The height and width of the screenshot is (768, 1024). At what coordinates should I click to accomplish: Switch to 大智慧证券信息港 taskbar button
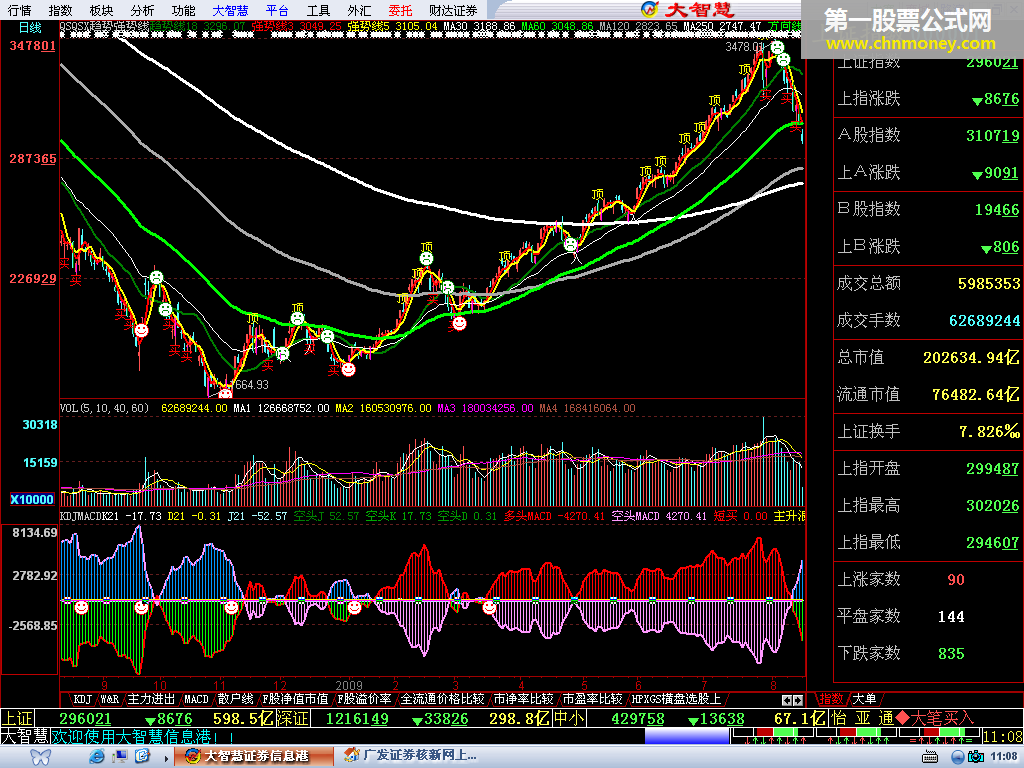(254, 756)
